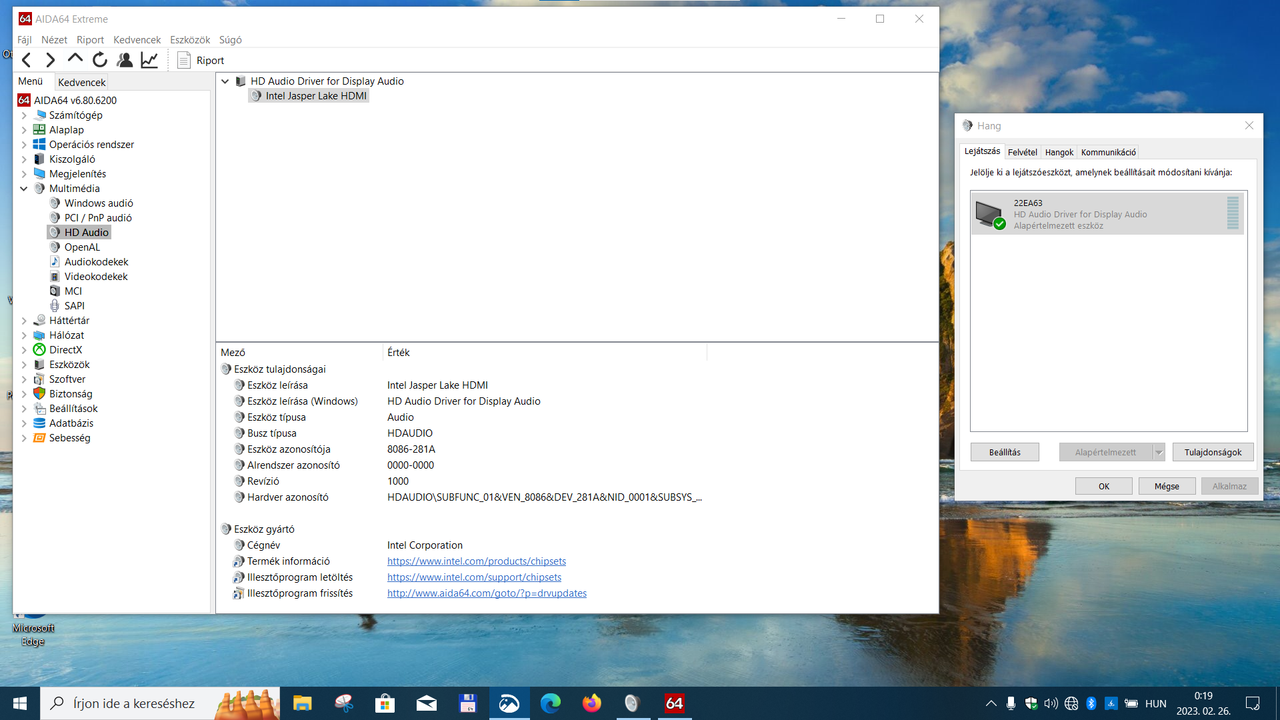1280x720 pixels.
Task: Open the Riport menu in menu bar
Action: point(90,40)
